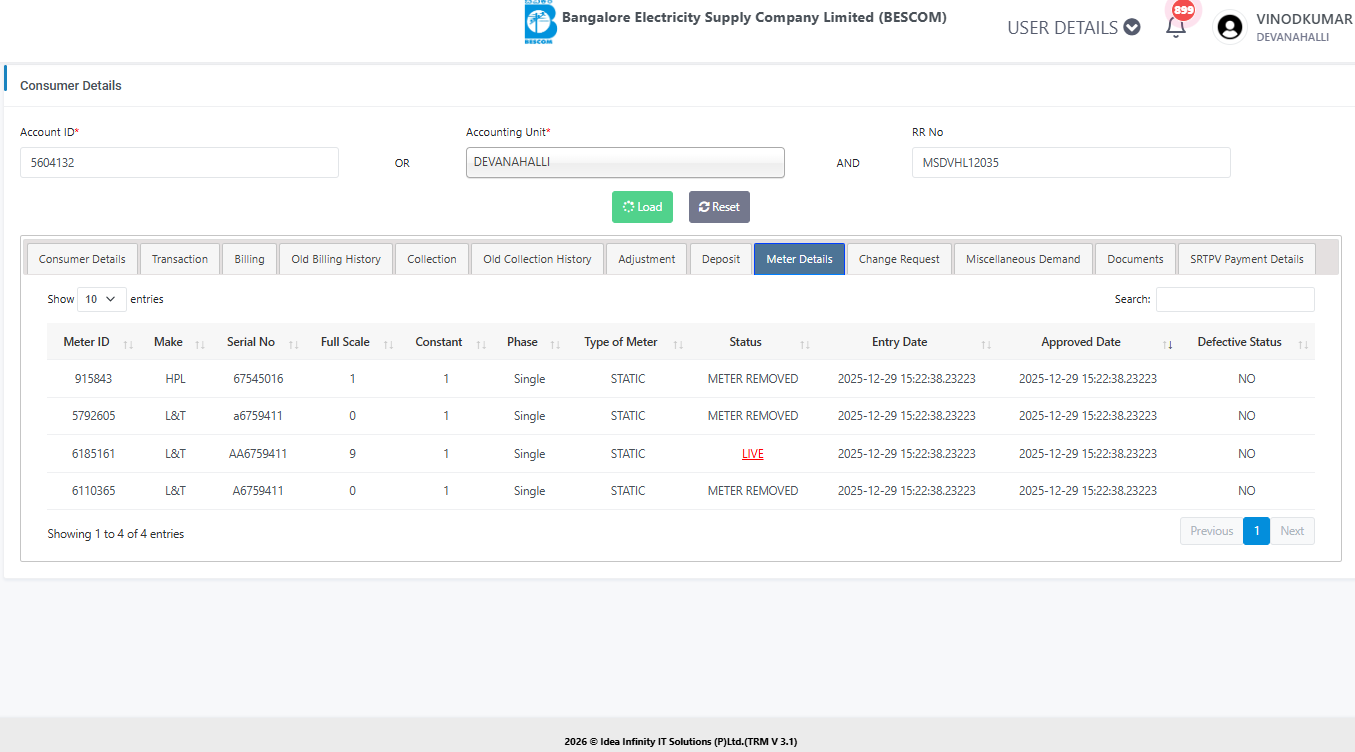Sort by Status column sort icon

[x=804, y=344]
